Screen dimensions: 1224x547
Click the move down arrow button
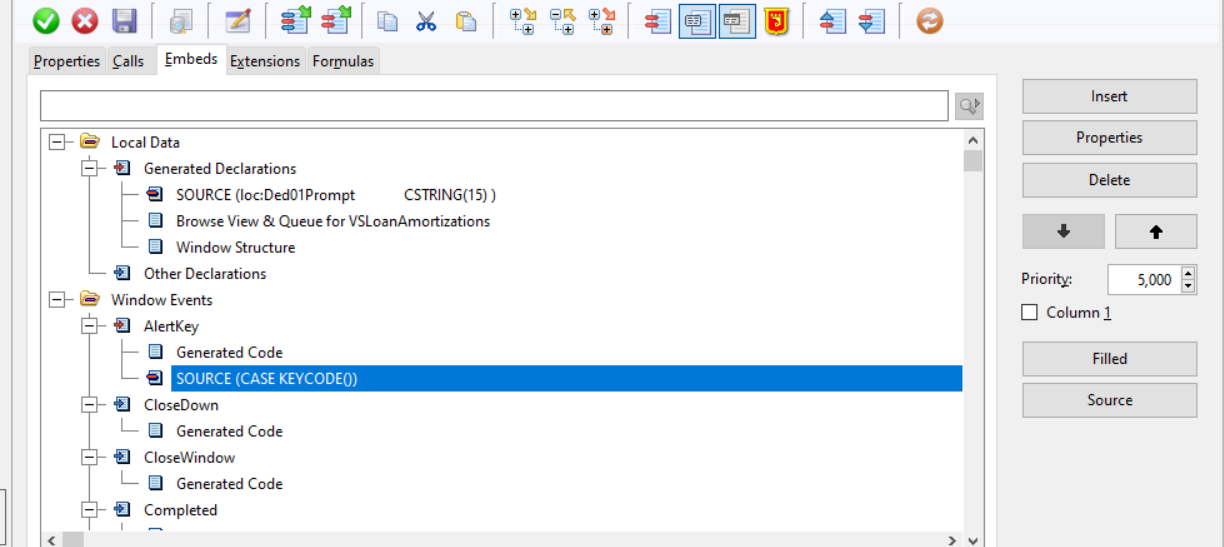tap(1063, 231)
